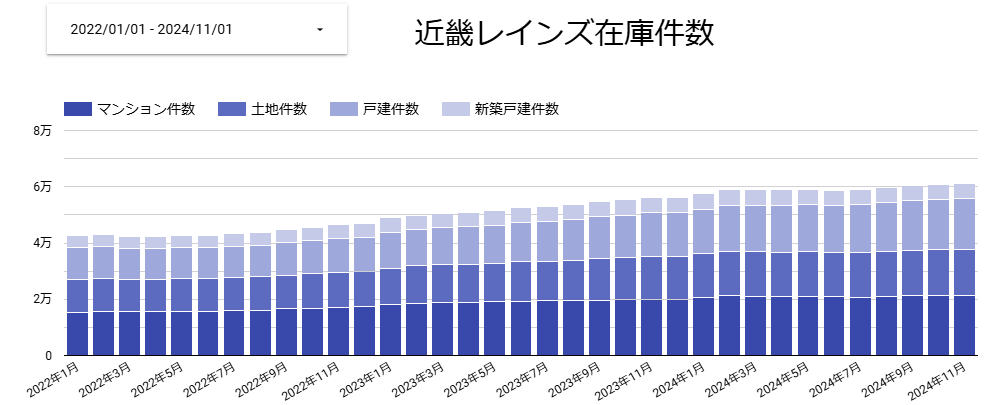994x405 pixels.
Task: Click the 2024年5月 stacked bar
Action: [x=808, y=273]
